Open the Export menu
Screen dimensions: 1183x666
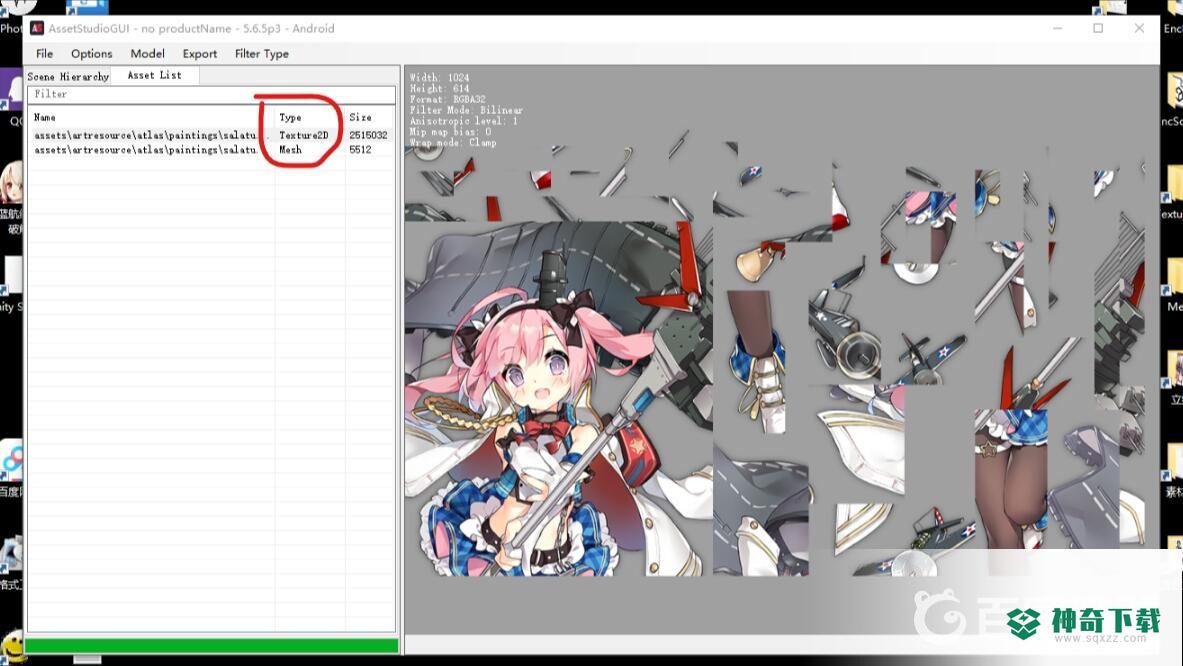(x=199, y=54)
